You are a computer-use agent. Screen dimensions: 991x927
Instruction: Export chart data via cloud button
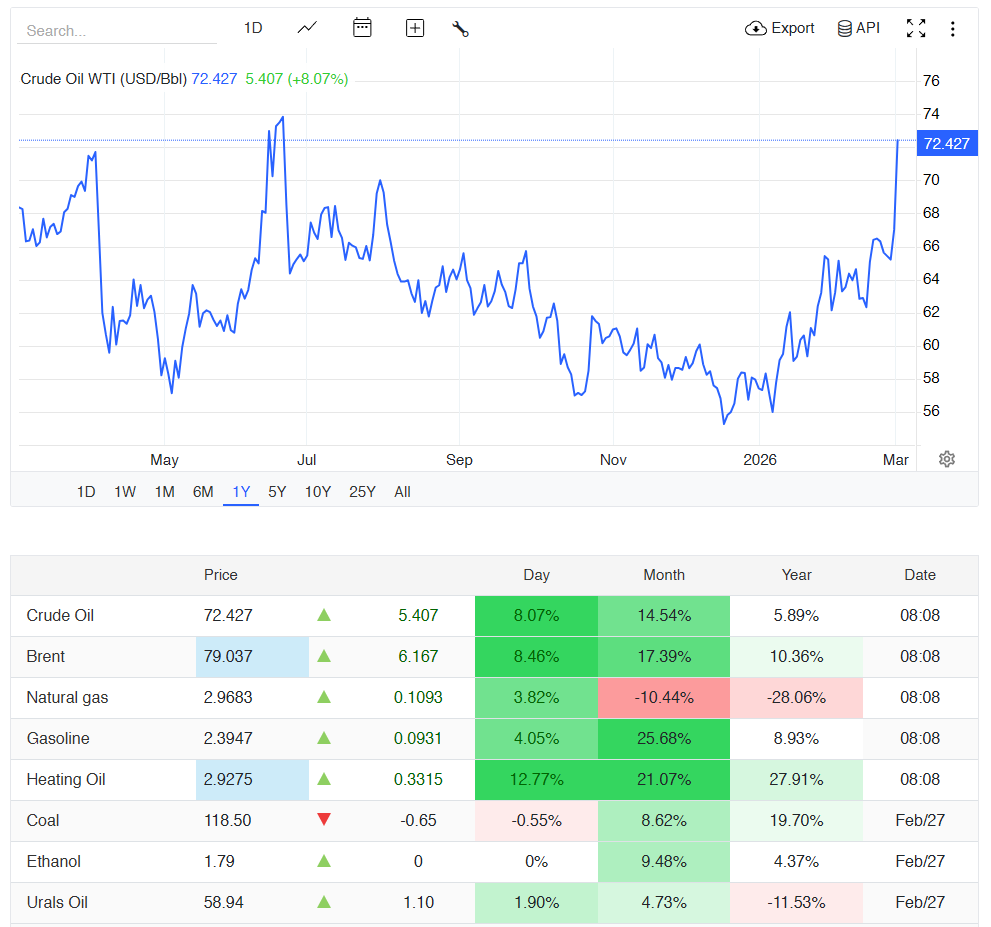pos(780,28)
